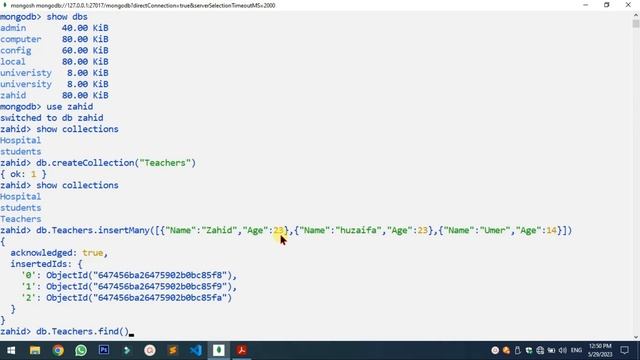The width and height of the screenshot is (640, 360).
Task: Open the teal arrow app in taskbar
Action: [127, 350]
